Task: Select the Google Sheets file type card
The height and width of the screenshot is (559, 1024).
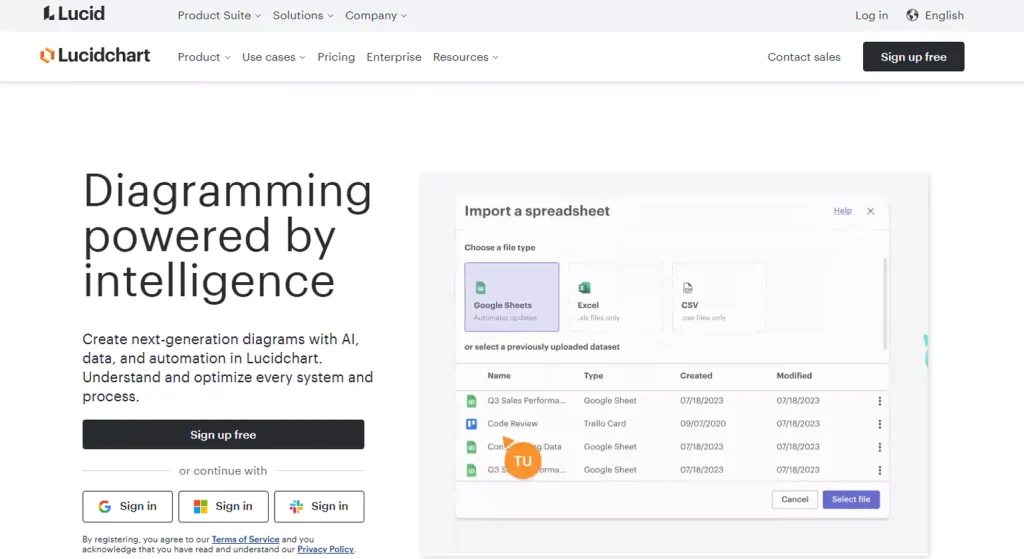Action: 511,297
